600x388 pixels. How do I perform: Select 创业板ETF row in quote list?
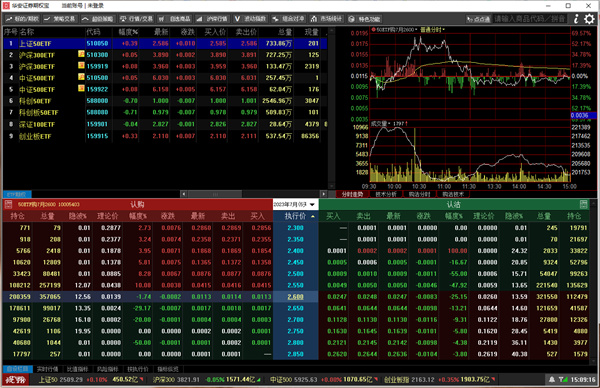click(x=165, y=136)
